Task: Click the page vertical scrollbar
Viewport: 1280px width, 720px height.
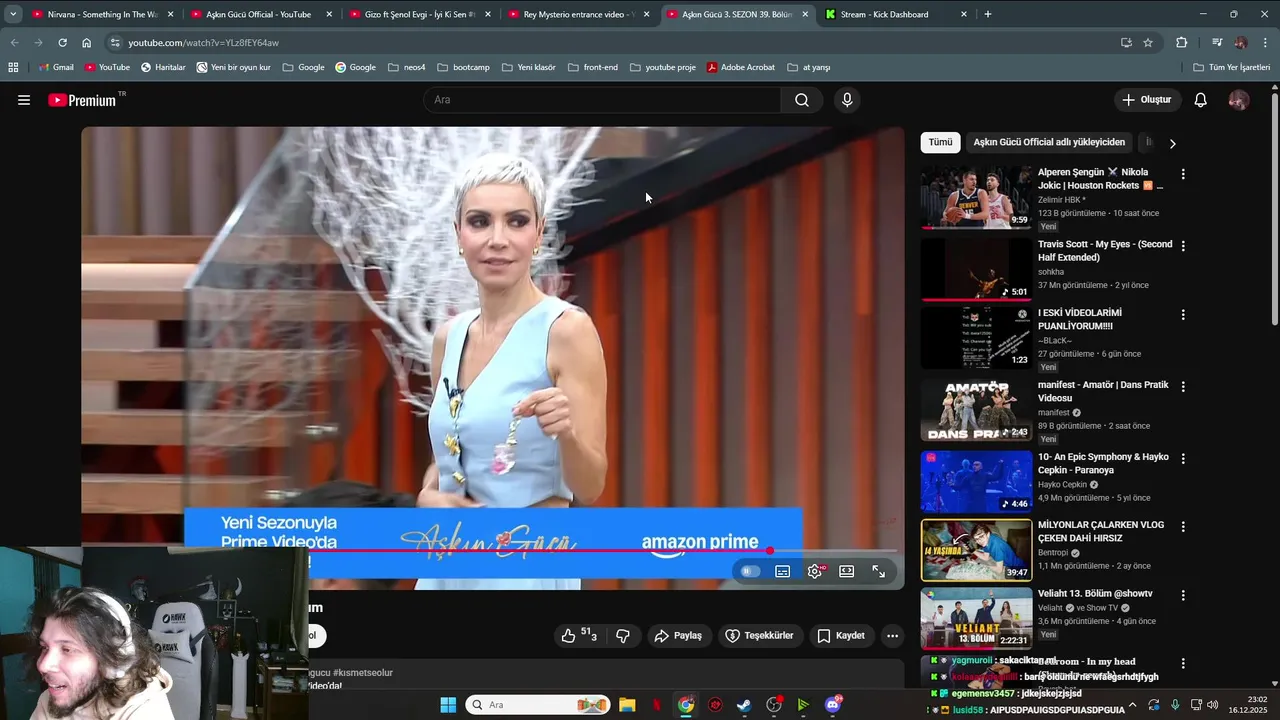Action: (x=1274, y=207)
